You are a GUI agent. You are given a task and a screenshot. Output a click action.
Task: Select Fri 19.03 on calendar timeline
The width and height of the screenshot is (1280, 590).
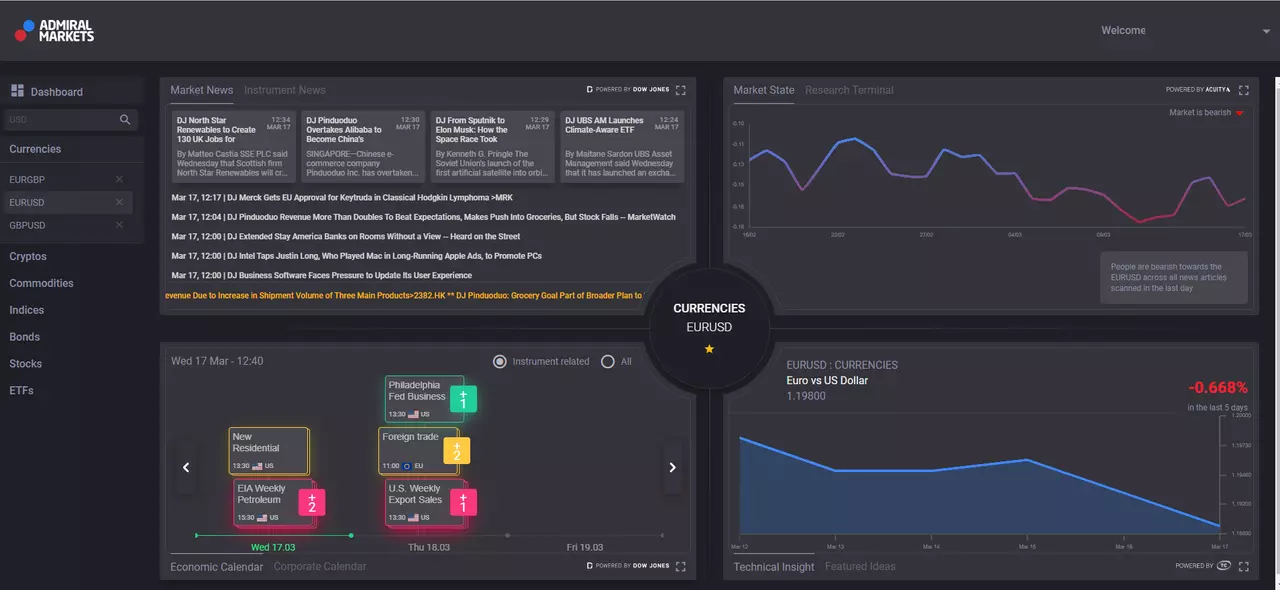[585, 547]
